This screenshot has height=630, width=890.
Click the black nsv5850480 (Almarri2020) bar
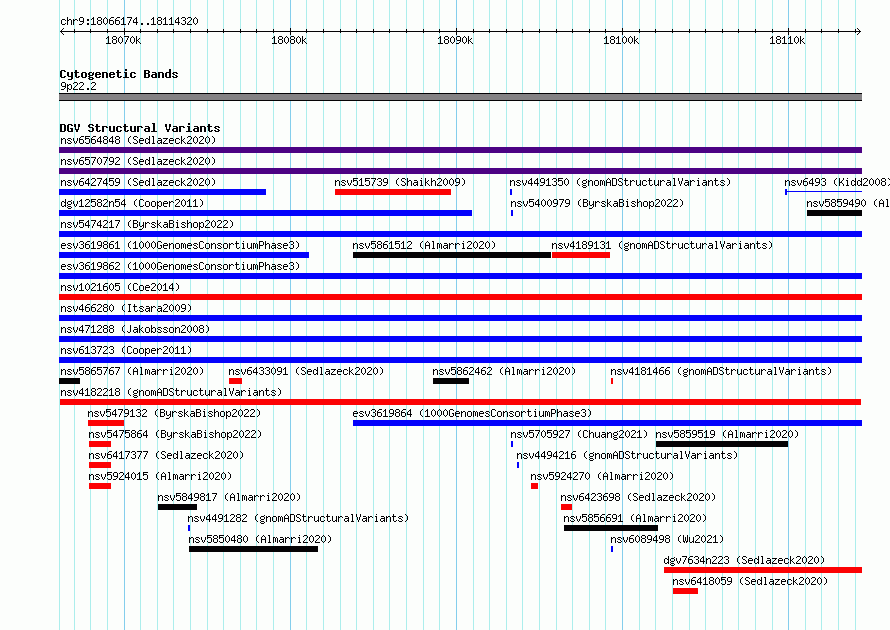253,549
